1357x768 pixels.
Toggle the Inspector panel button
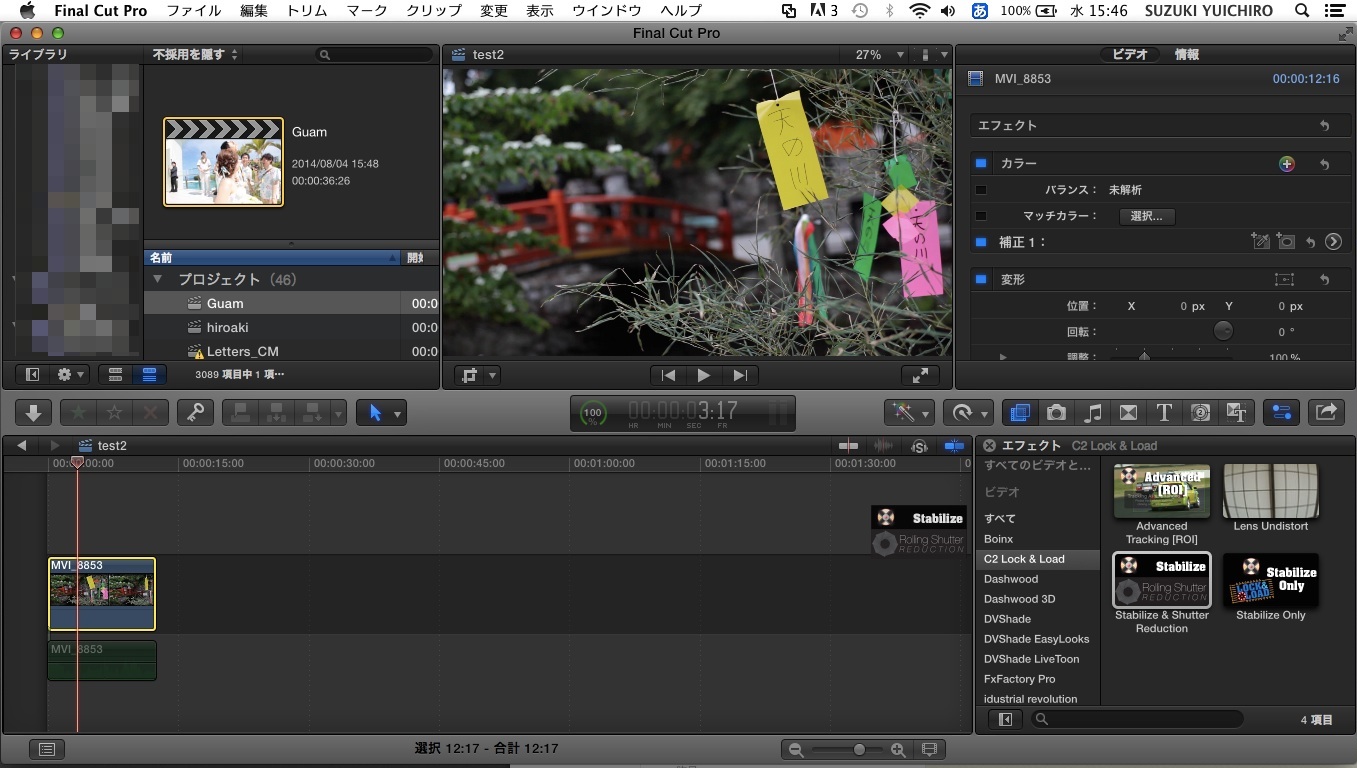pyautogui.click(x=1281, y=412)
